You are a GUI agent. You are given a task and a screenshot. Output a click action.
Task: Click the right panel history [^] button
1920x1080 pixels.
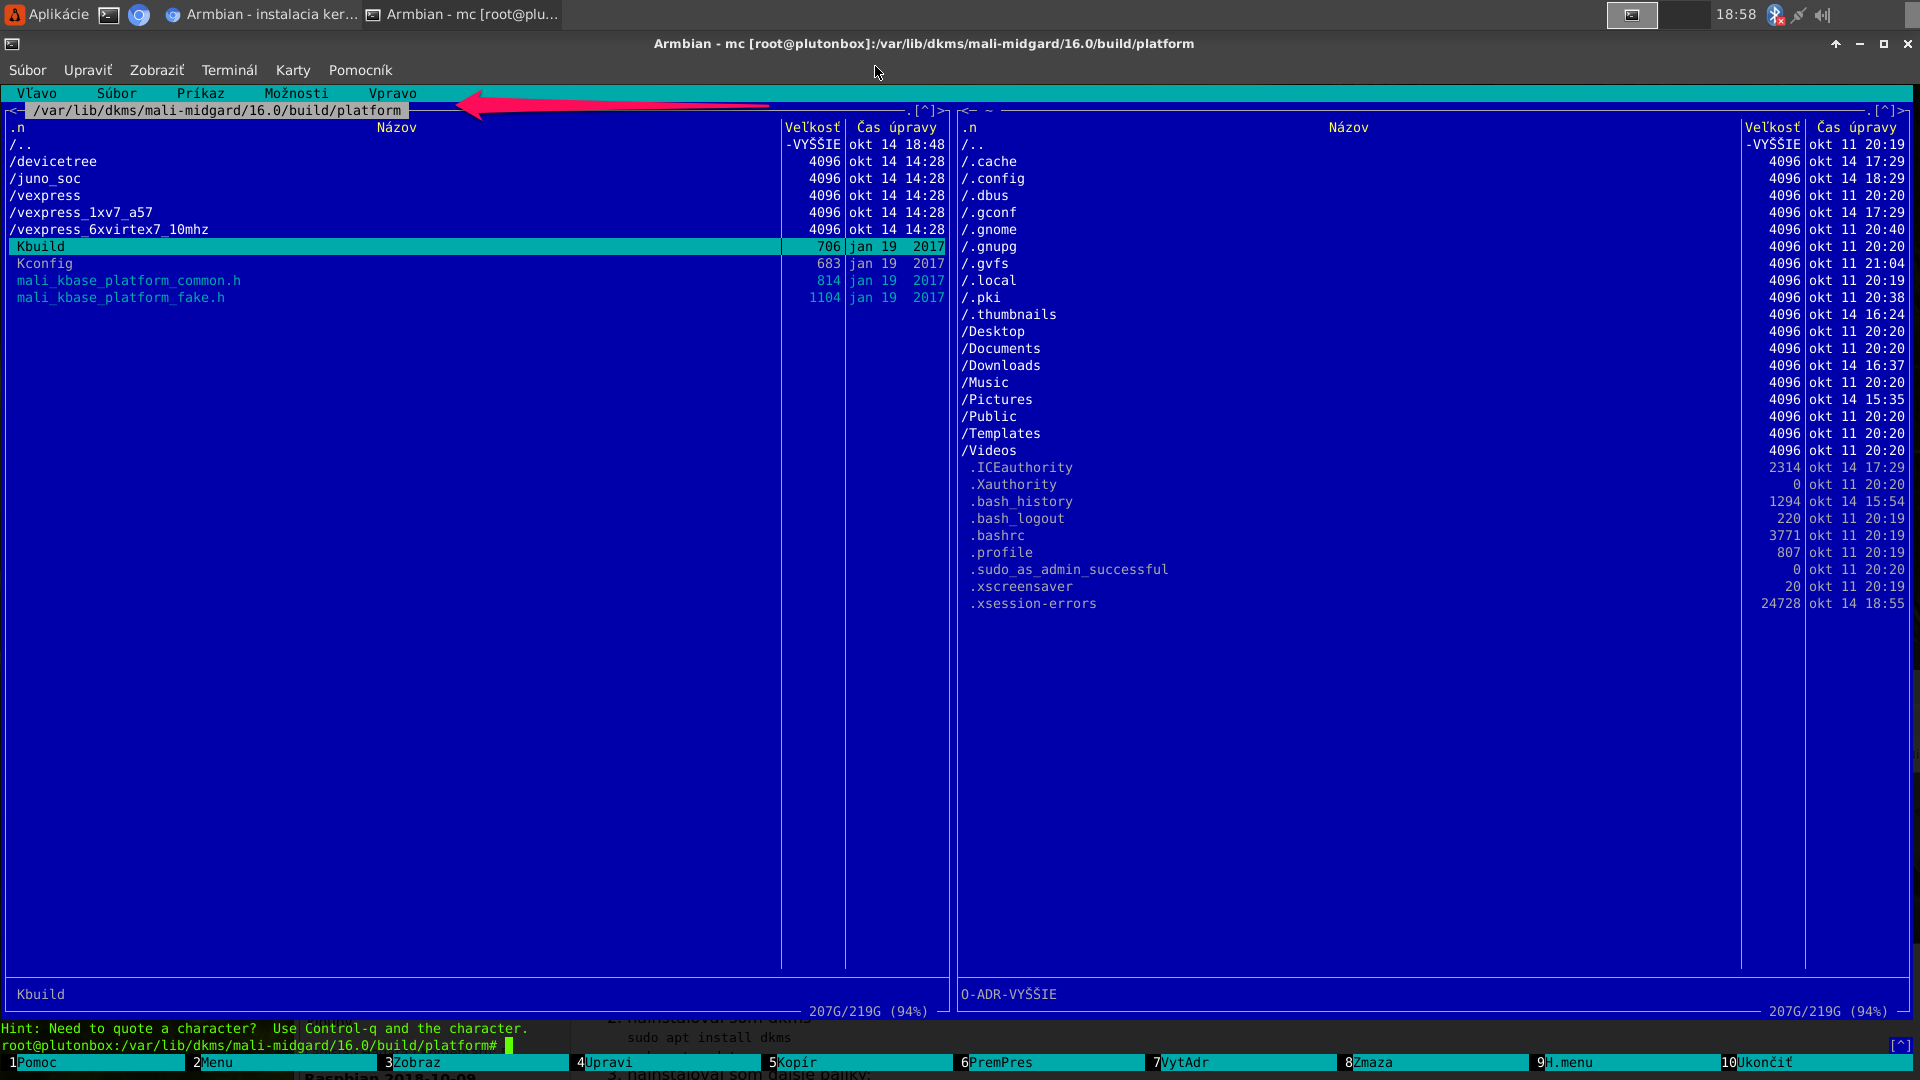coord(1885,110)
